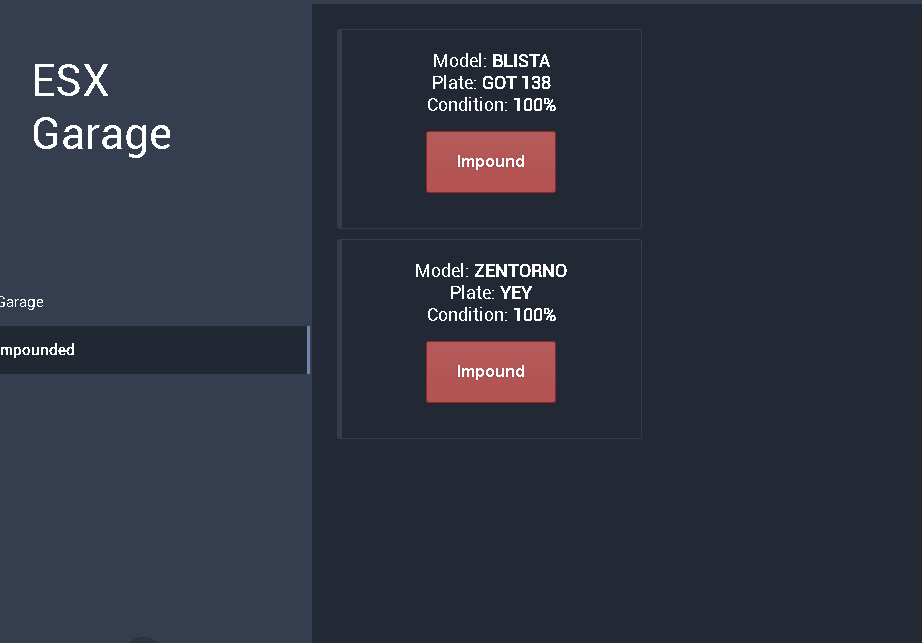
Task: Click the 'Plate:' label in the BLISTA card
Action: 455,83
